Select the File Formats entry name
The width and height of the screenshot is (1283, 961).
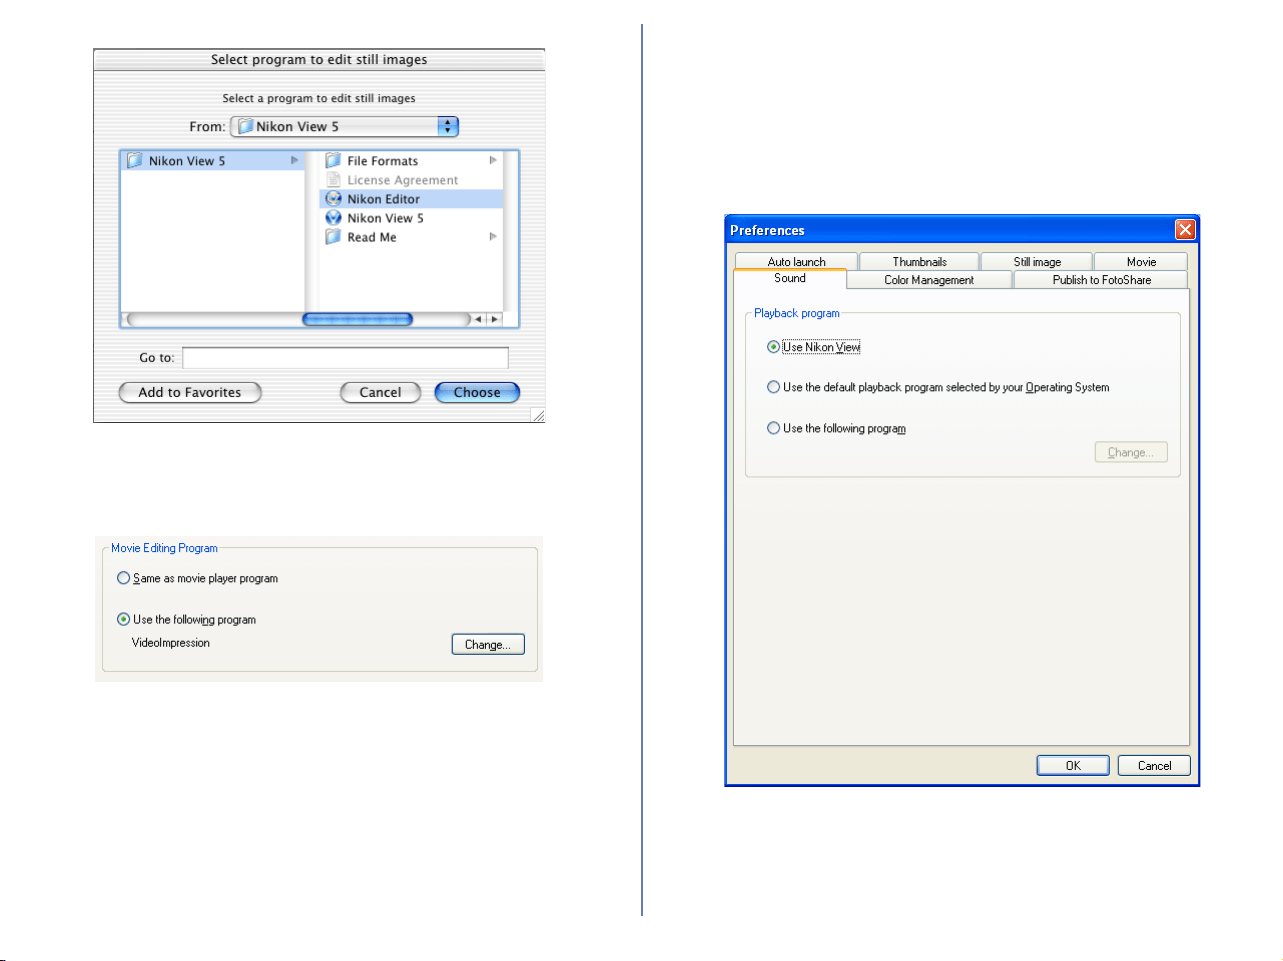pyautogui.click(x=382, y=161)
